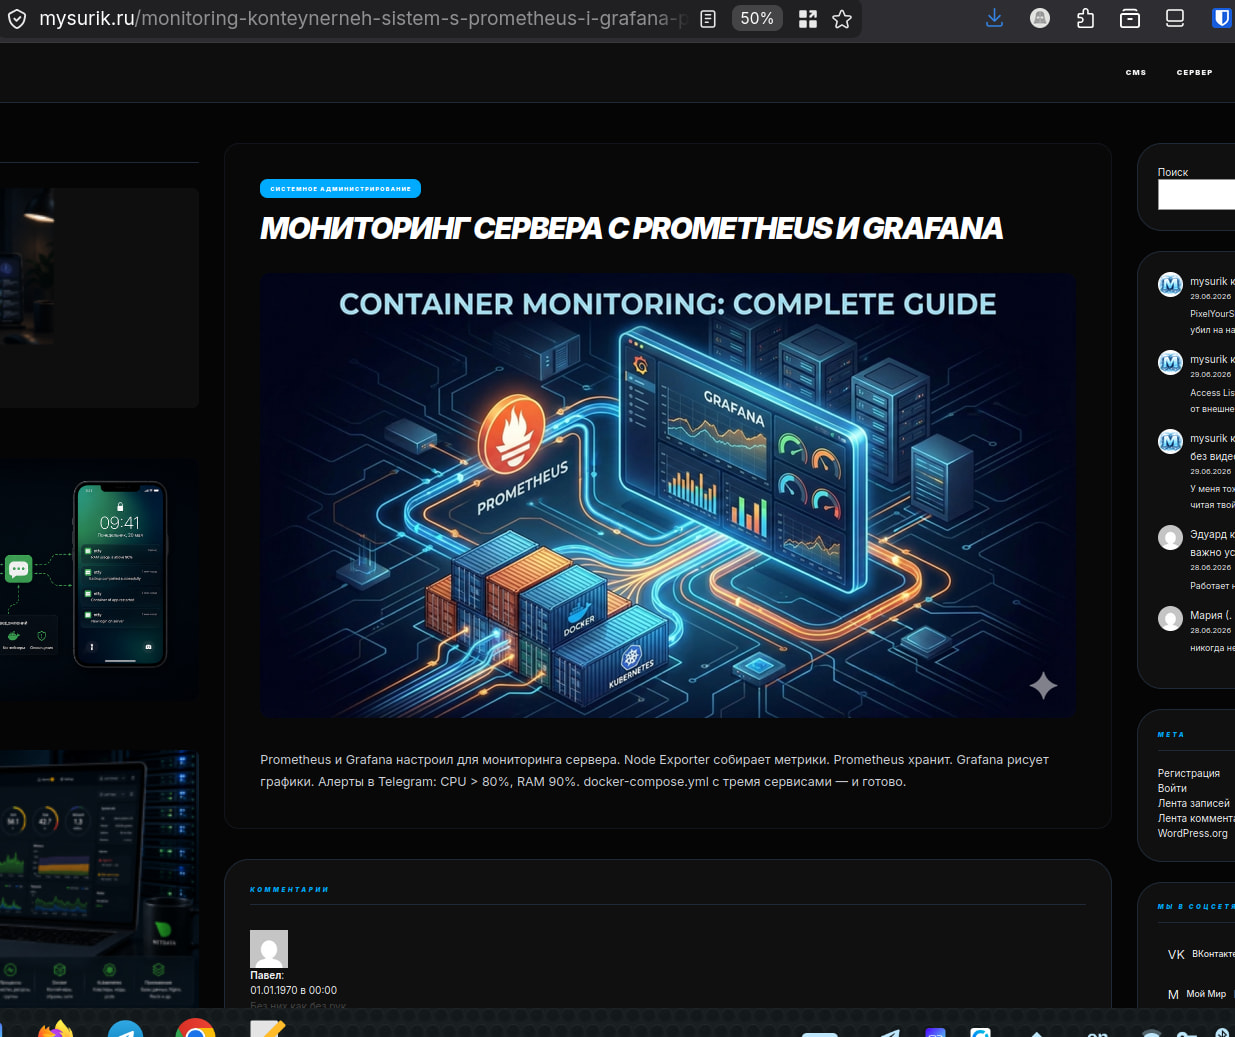Click the Комментарии section heading
This screenshot has height=1037, width=1235.
[x=289, y=889]
